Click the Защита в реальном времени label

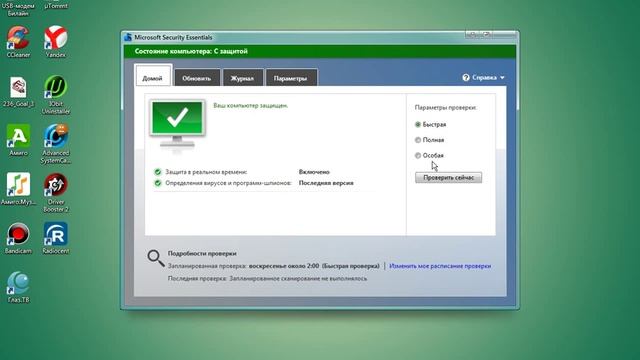[206, 172]
